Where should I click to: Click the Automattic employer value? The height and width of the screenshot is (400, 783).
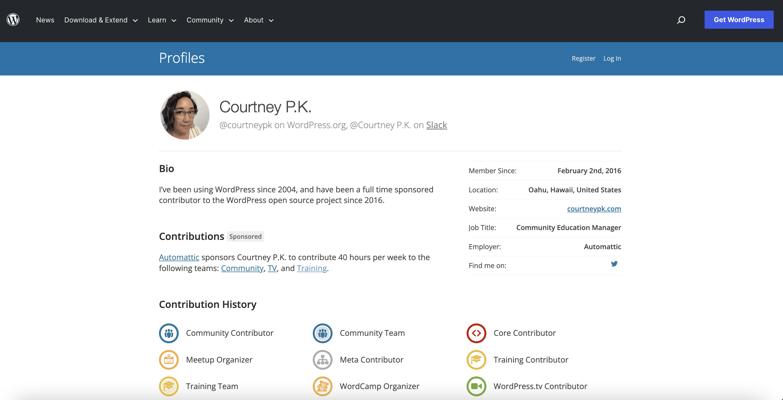(603, 247)
